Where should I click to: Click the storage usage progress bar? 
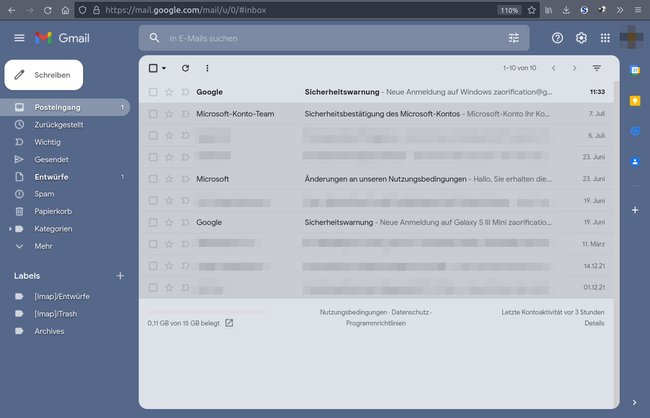tap(207, 312)
